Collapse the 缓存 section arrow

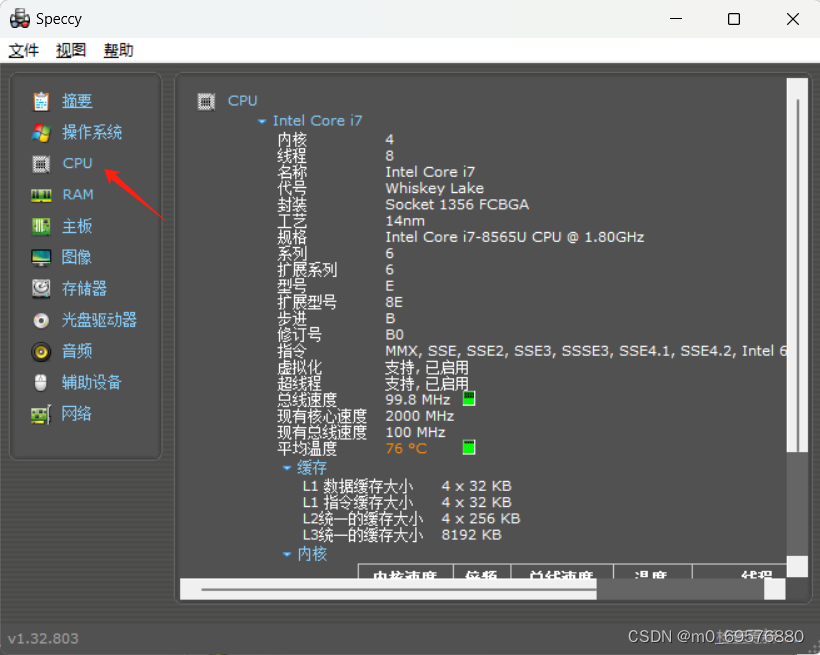click(x=287, y=468)
